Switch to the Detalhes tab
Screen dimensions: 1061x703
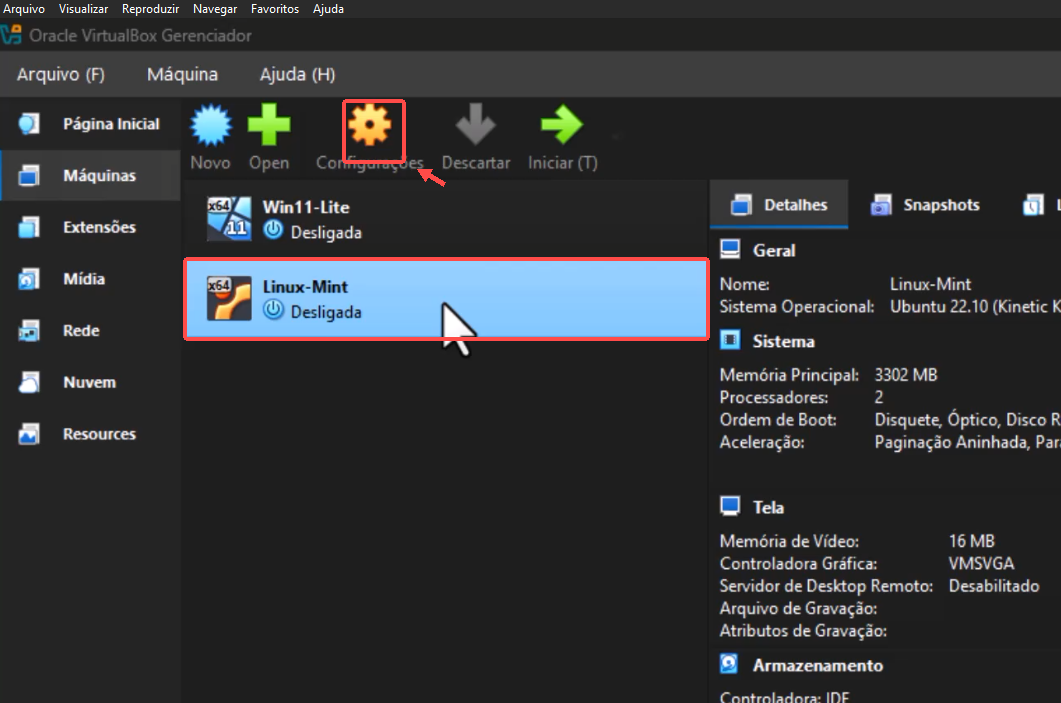click(779, 204)
